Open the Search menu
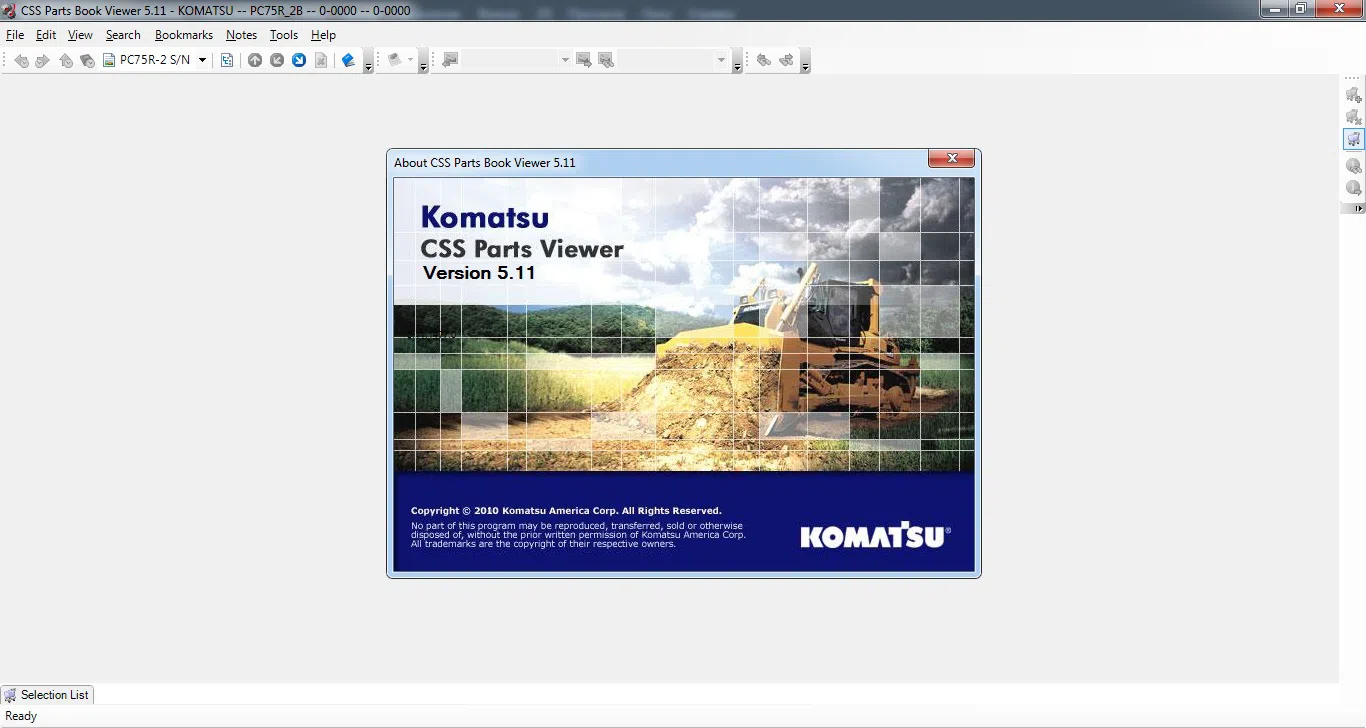1366x728 pixels. click(123, 35)
